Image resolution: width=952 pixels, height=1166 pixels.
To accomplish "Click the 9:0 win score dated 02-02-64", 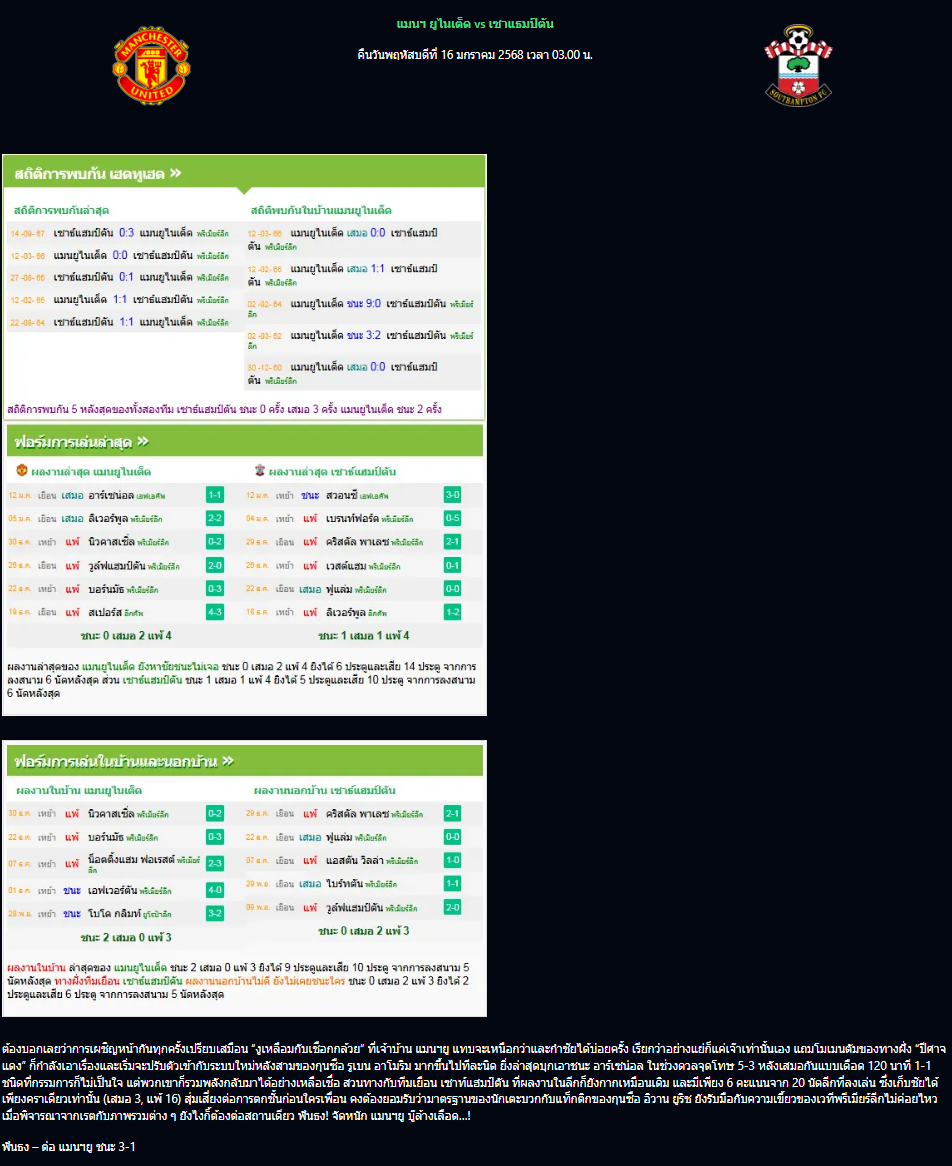I will (x=373, y=303).
